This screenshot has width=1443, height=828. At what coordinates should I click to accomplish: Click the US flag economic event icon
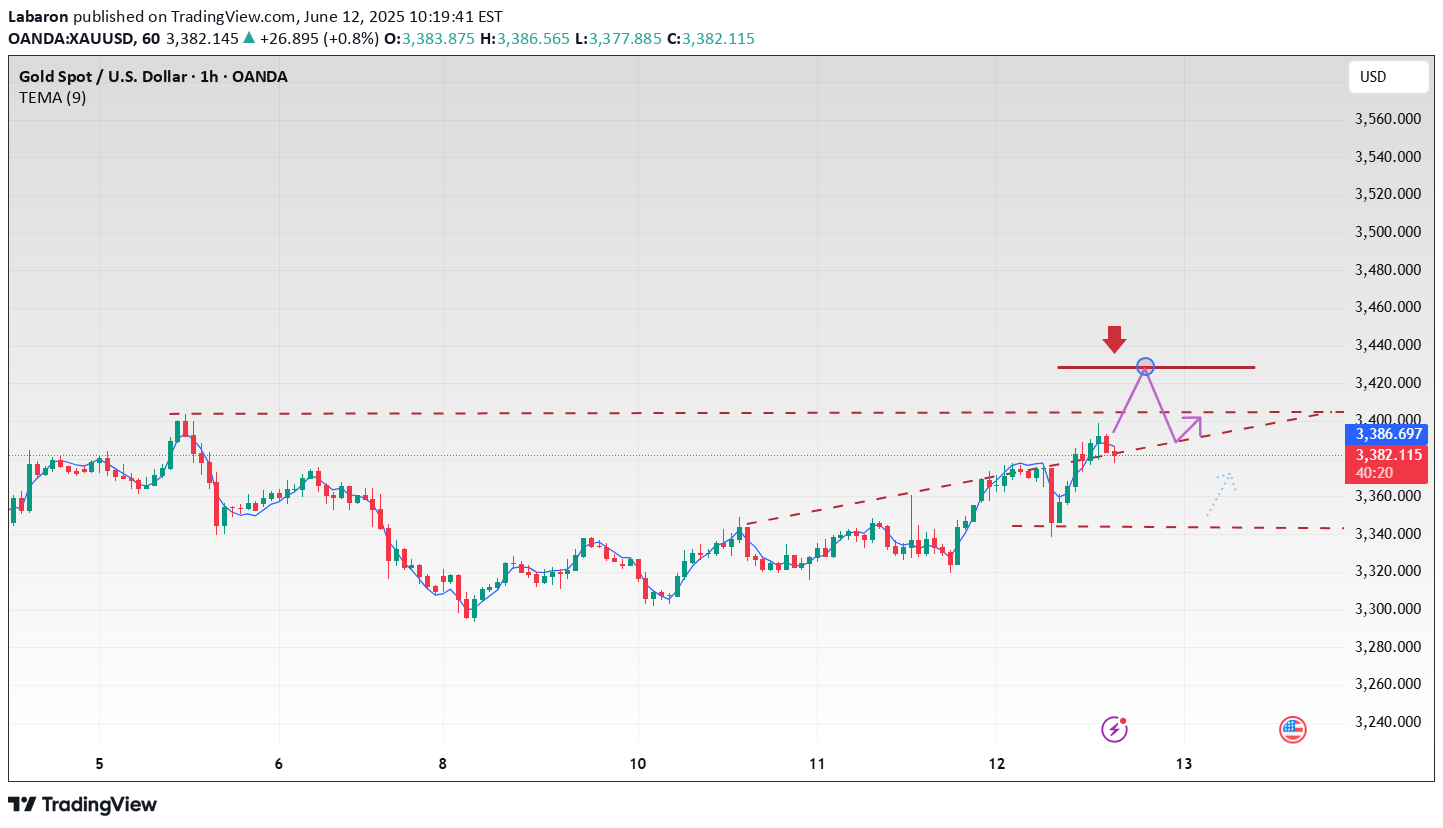tap(1292, 730)
